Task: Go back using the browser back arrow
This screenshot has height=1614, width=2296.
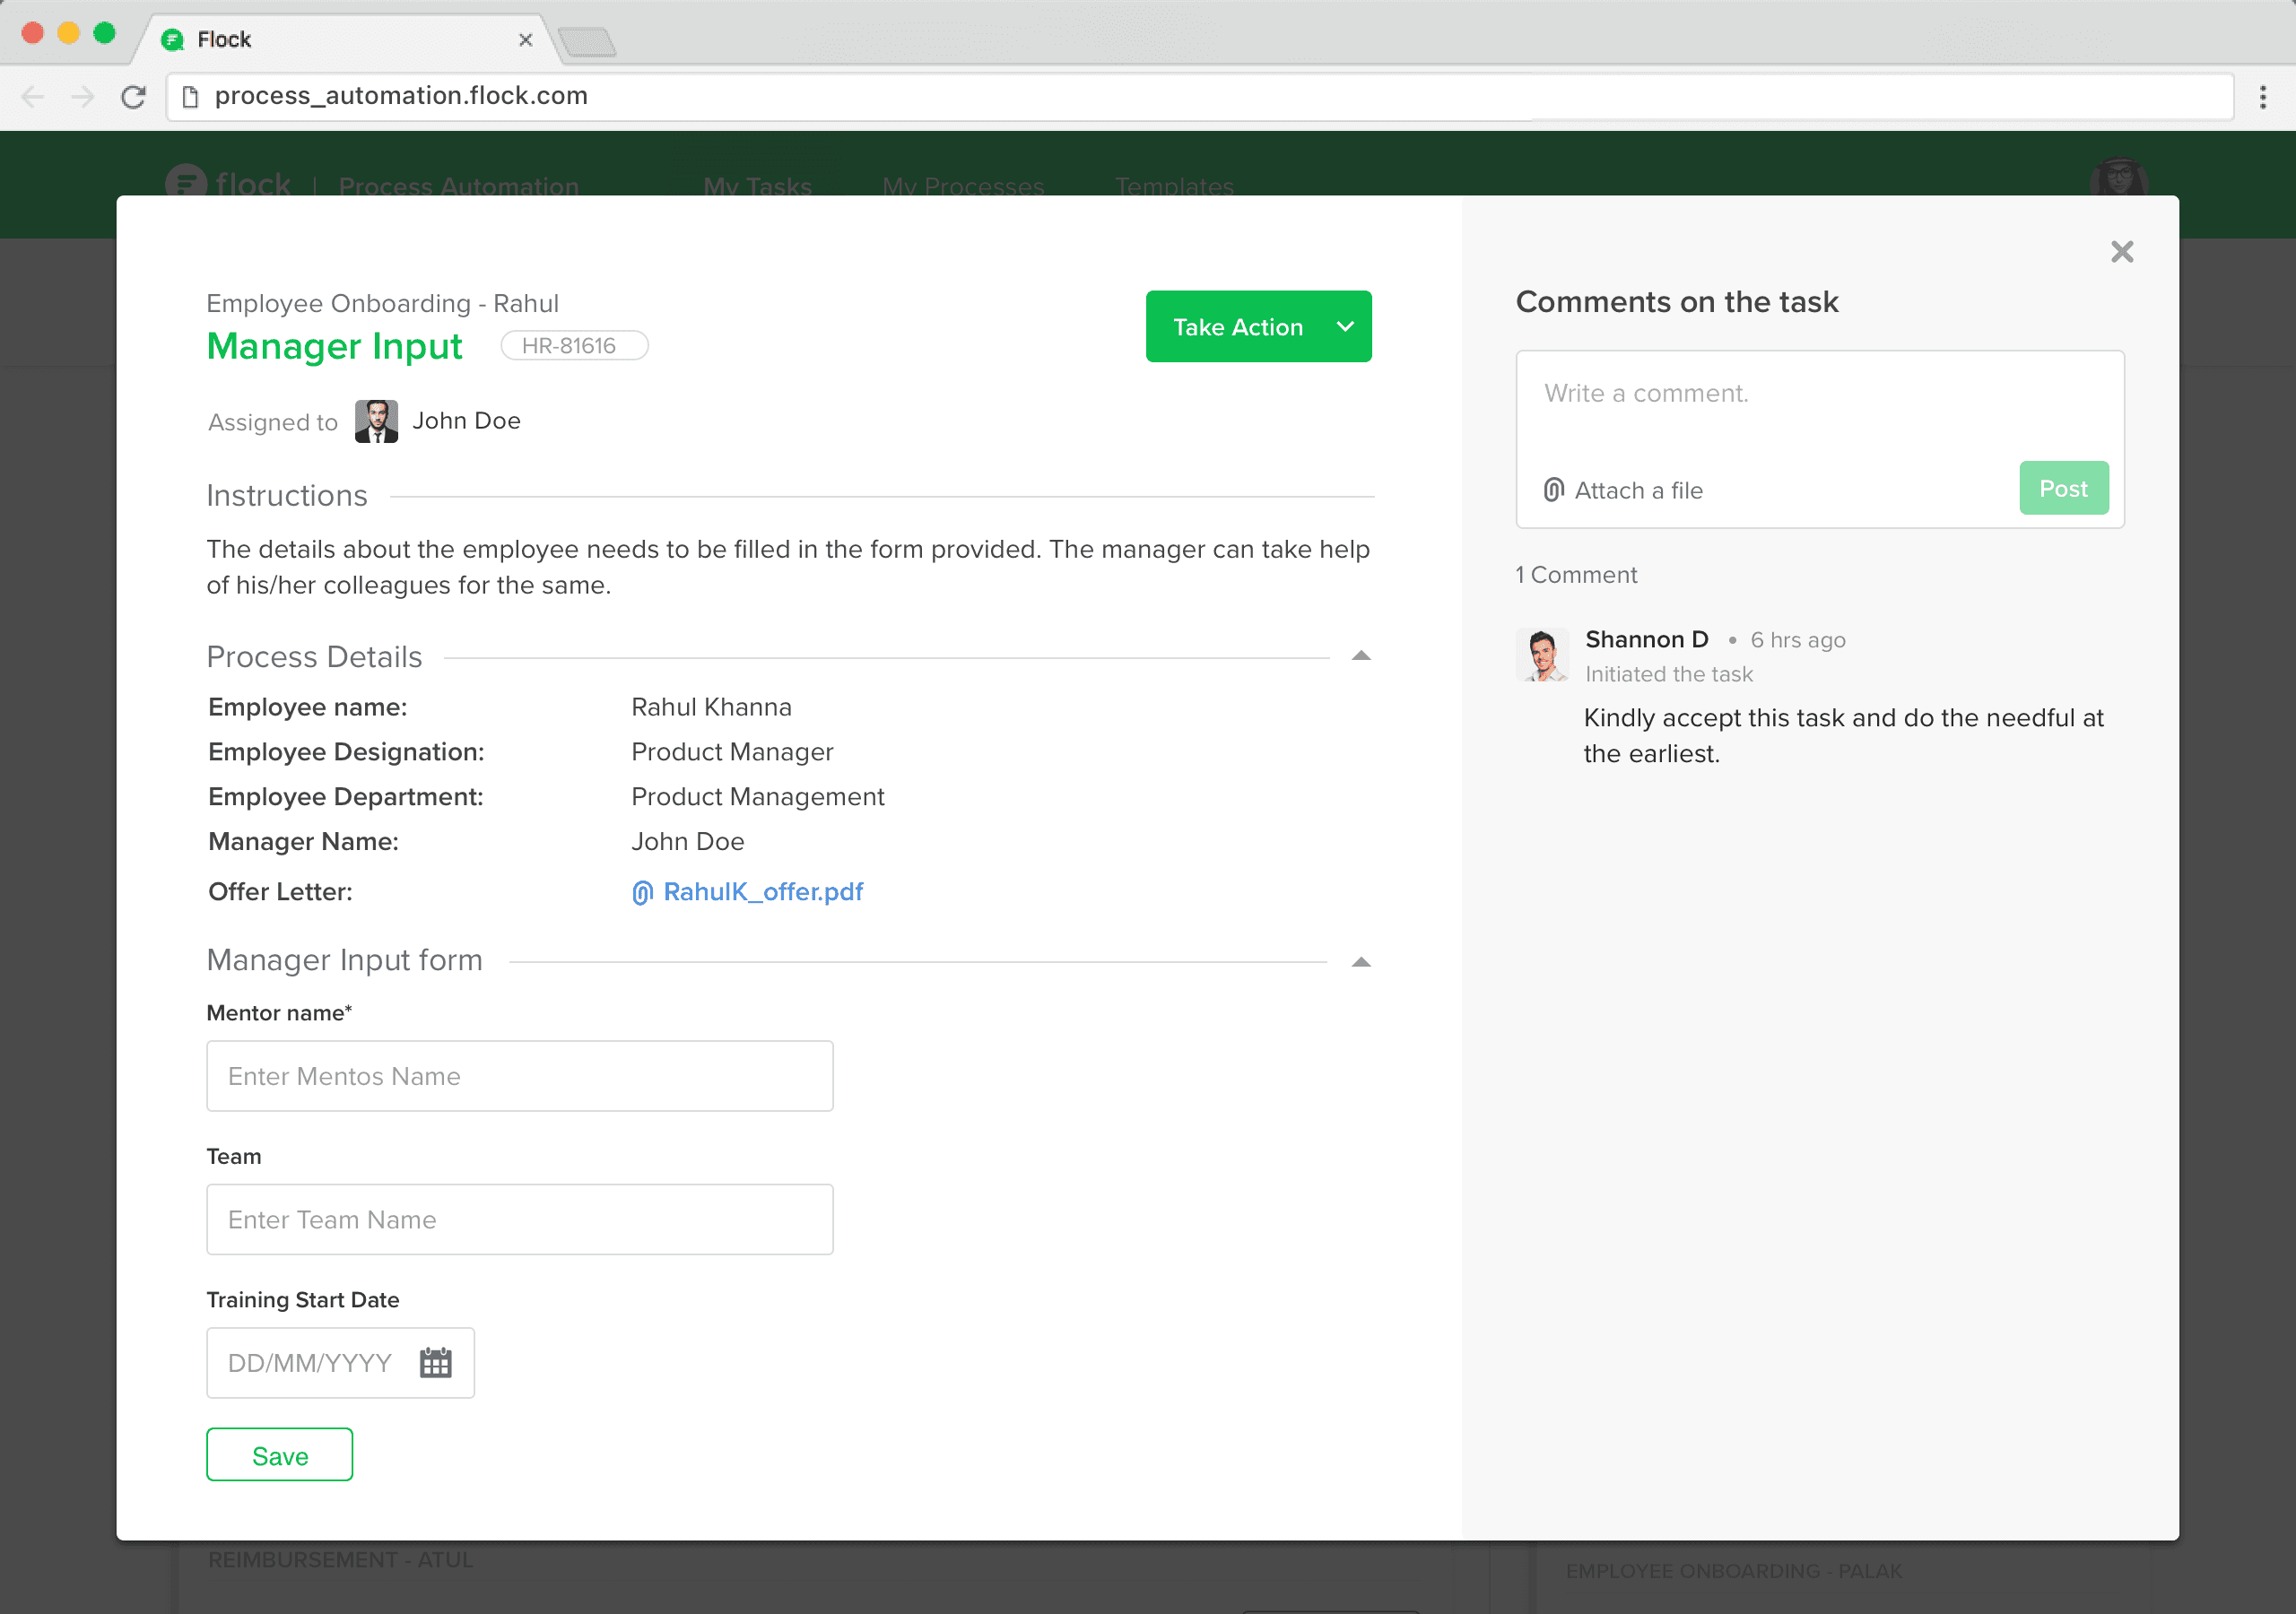Action: [33, 97]
